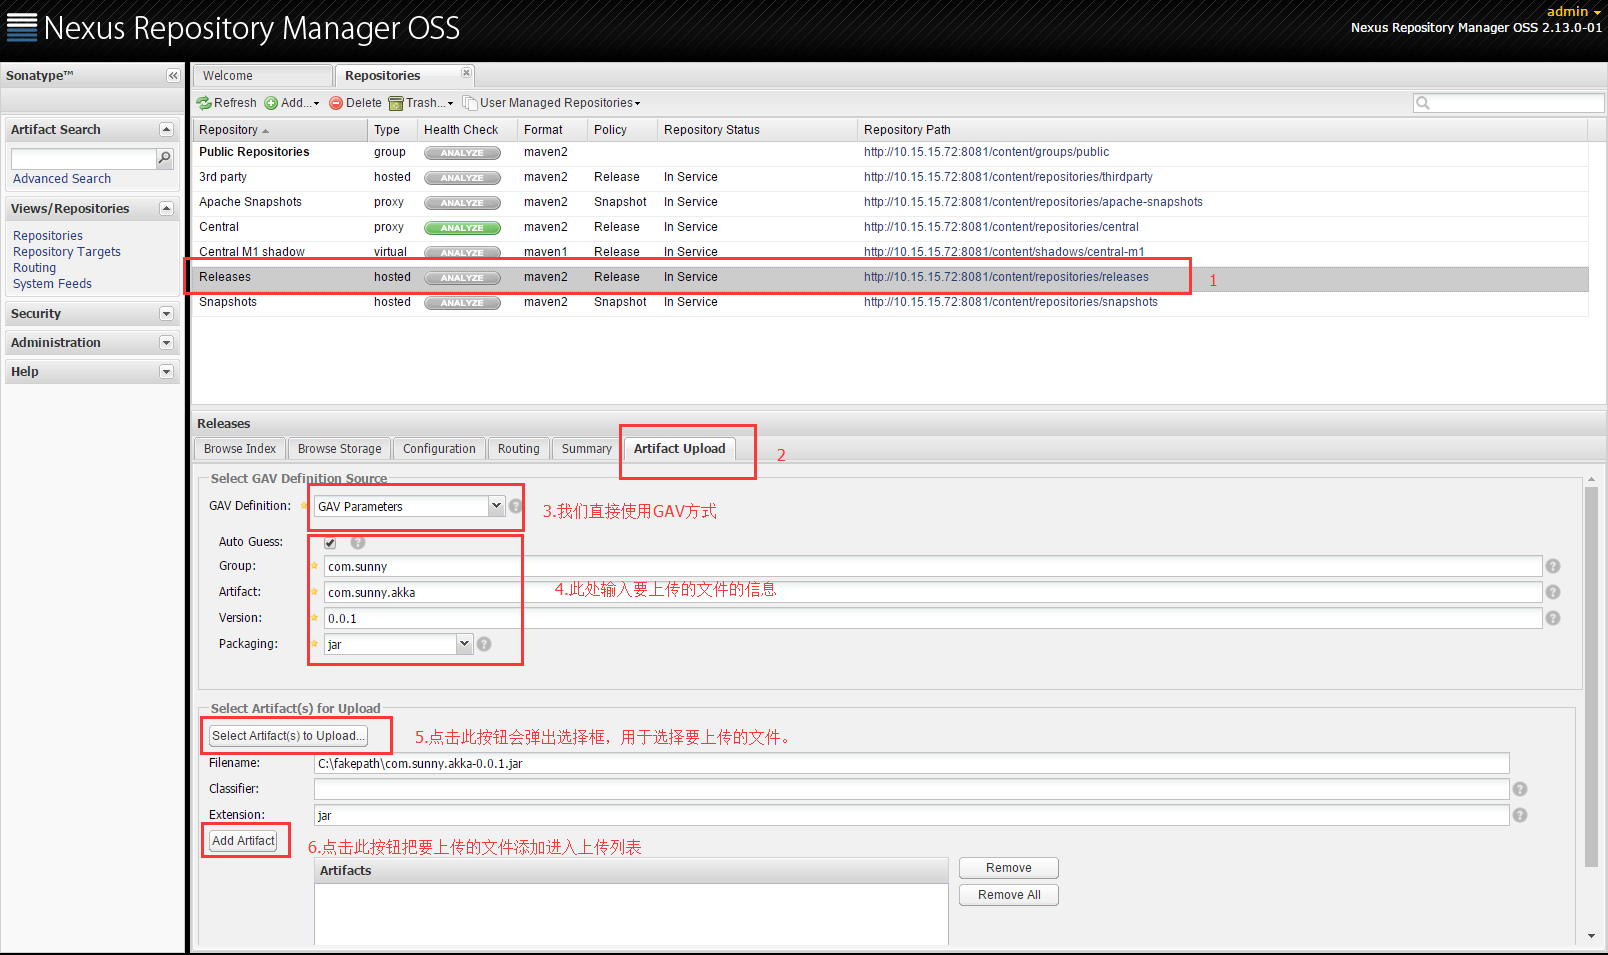Image resolution: width=1608 pixels, height=955 pixels.
Task: Click help icon next to Packaging
Action: pos(484,644)
